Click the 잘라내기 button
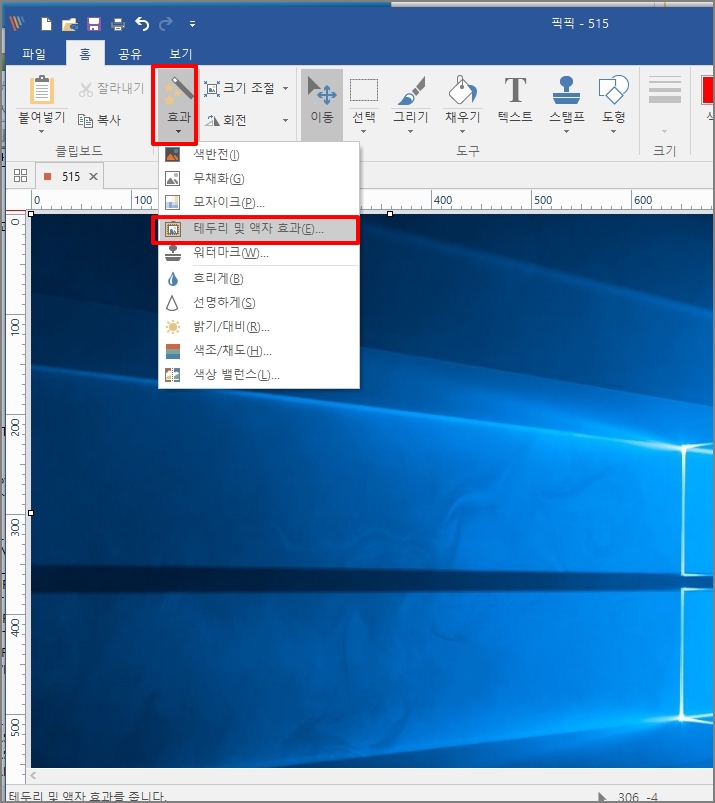 click(x=112, y=89)
